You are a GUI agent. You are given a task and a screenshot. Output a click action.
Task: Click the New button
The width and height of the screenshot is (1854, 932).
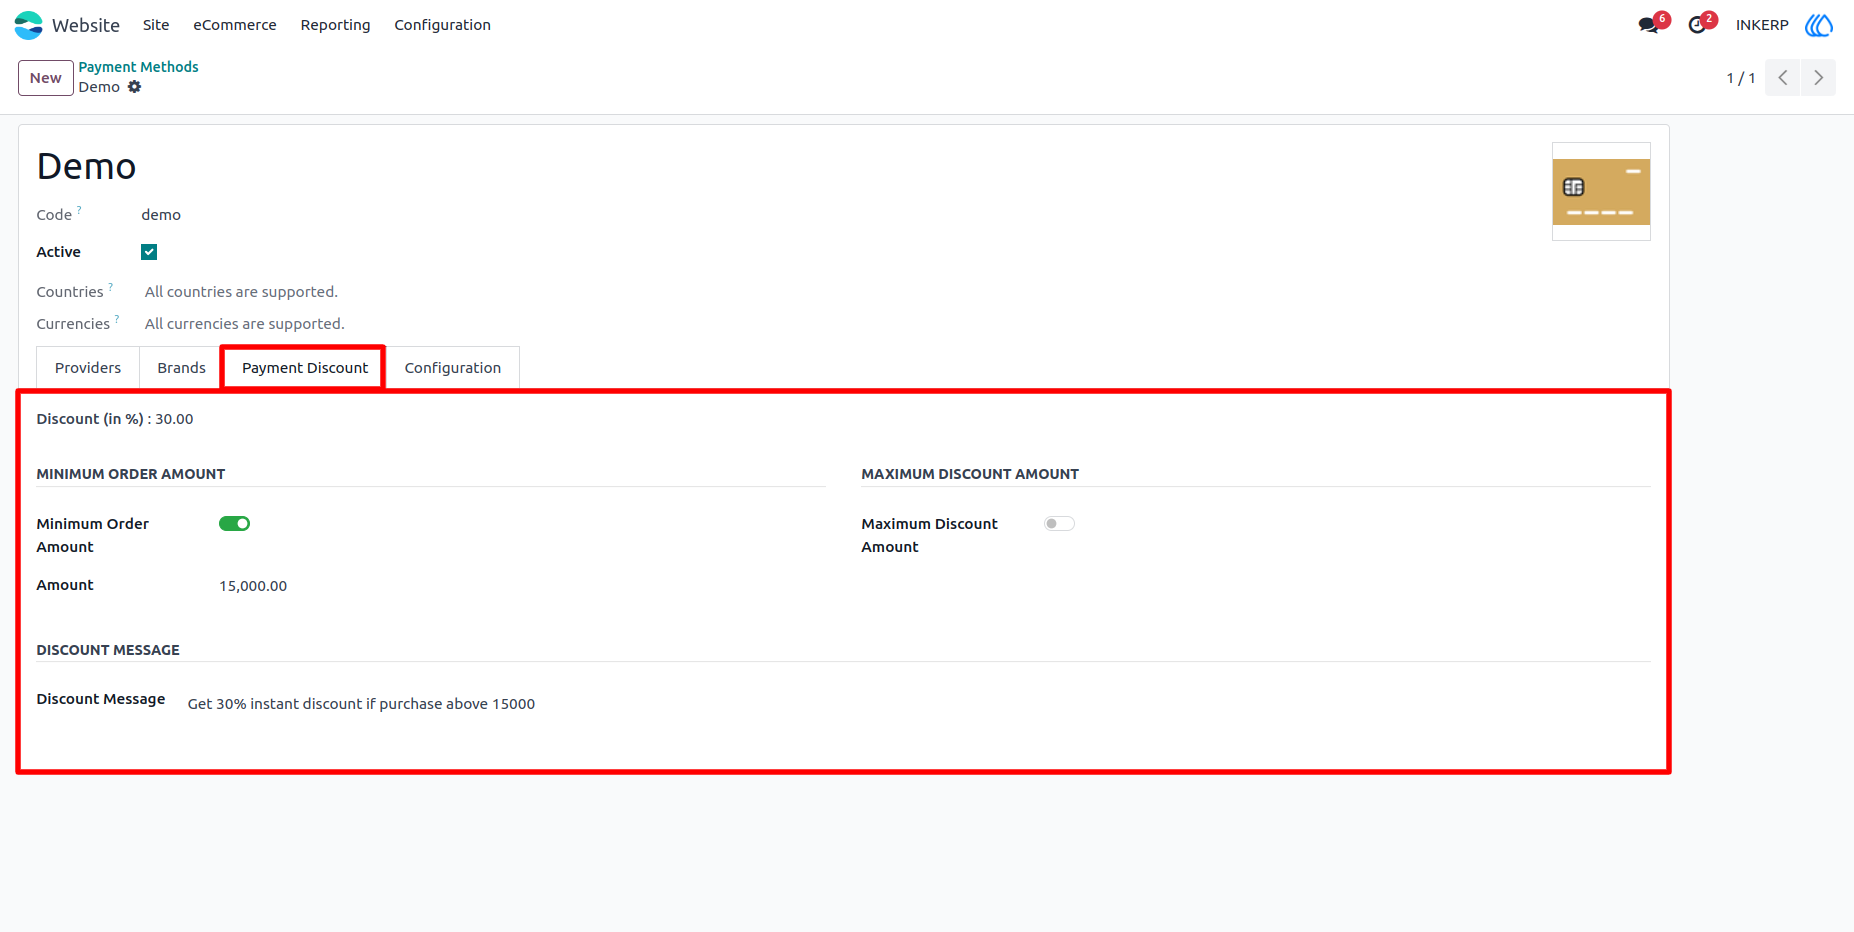click(46, 78)
